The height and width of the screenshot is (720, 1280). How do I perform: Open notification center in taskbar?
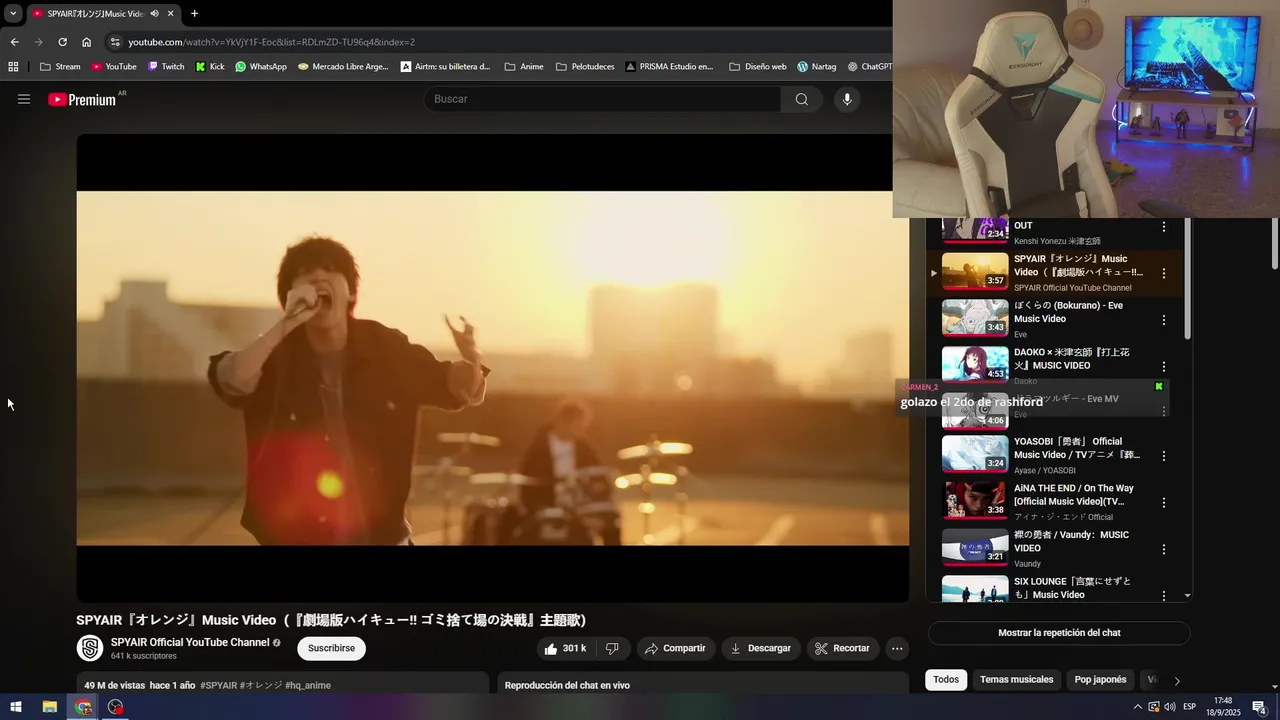coord(1259,707)
